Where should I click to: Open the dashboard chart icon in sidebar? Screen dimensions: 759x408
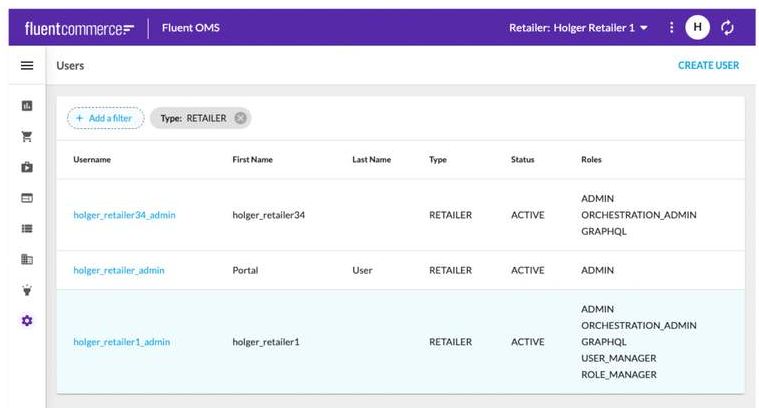(27, 105)
